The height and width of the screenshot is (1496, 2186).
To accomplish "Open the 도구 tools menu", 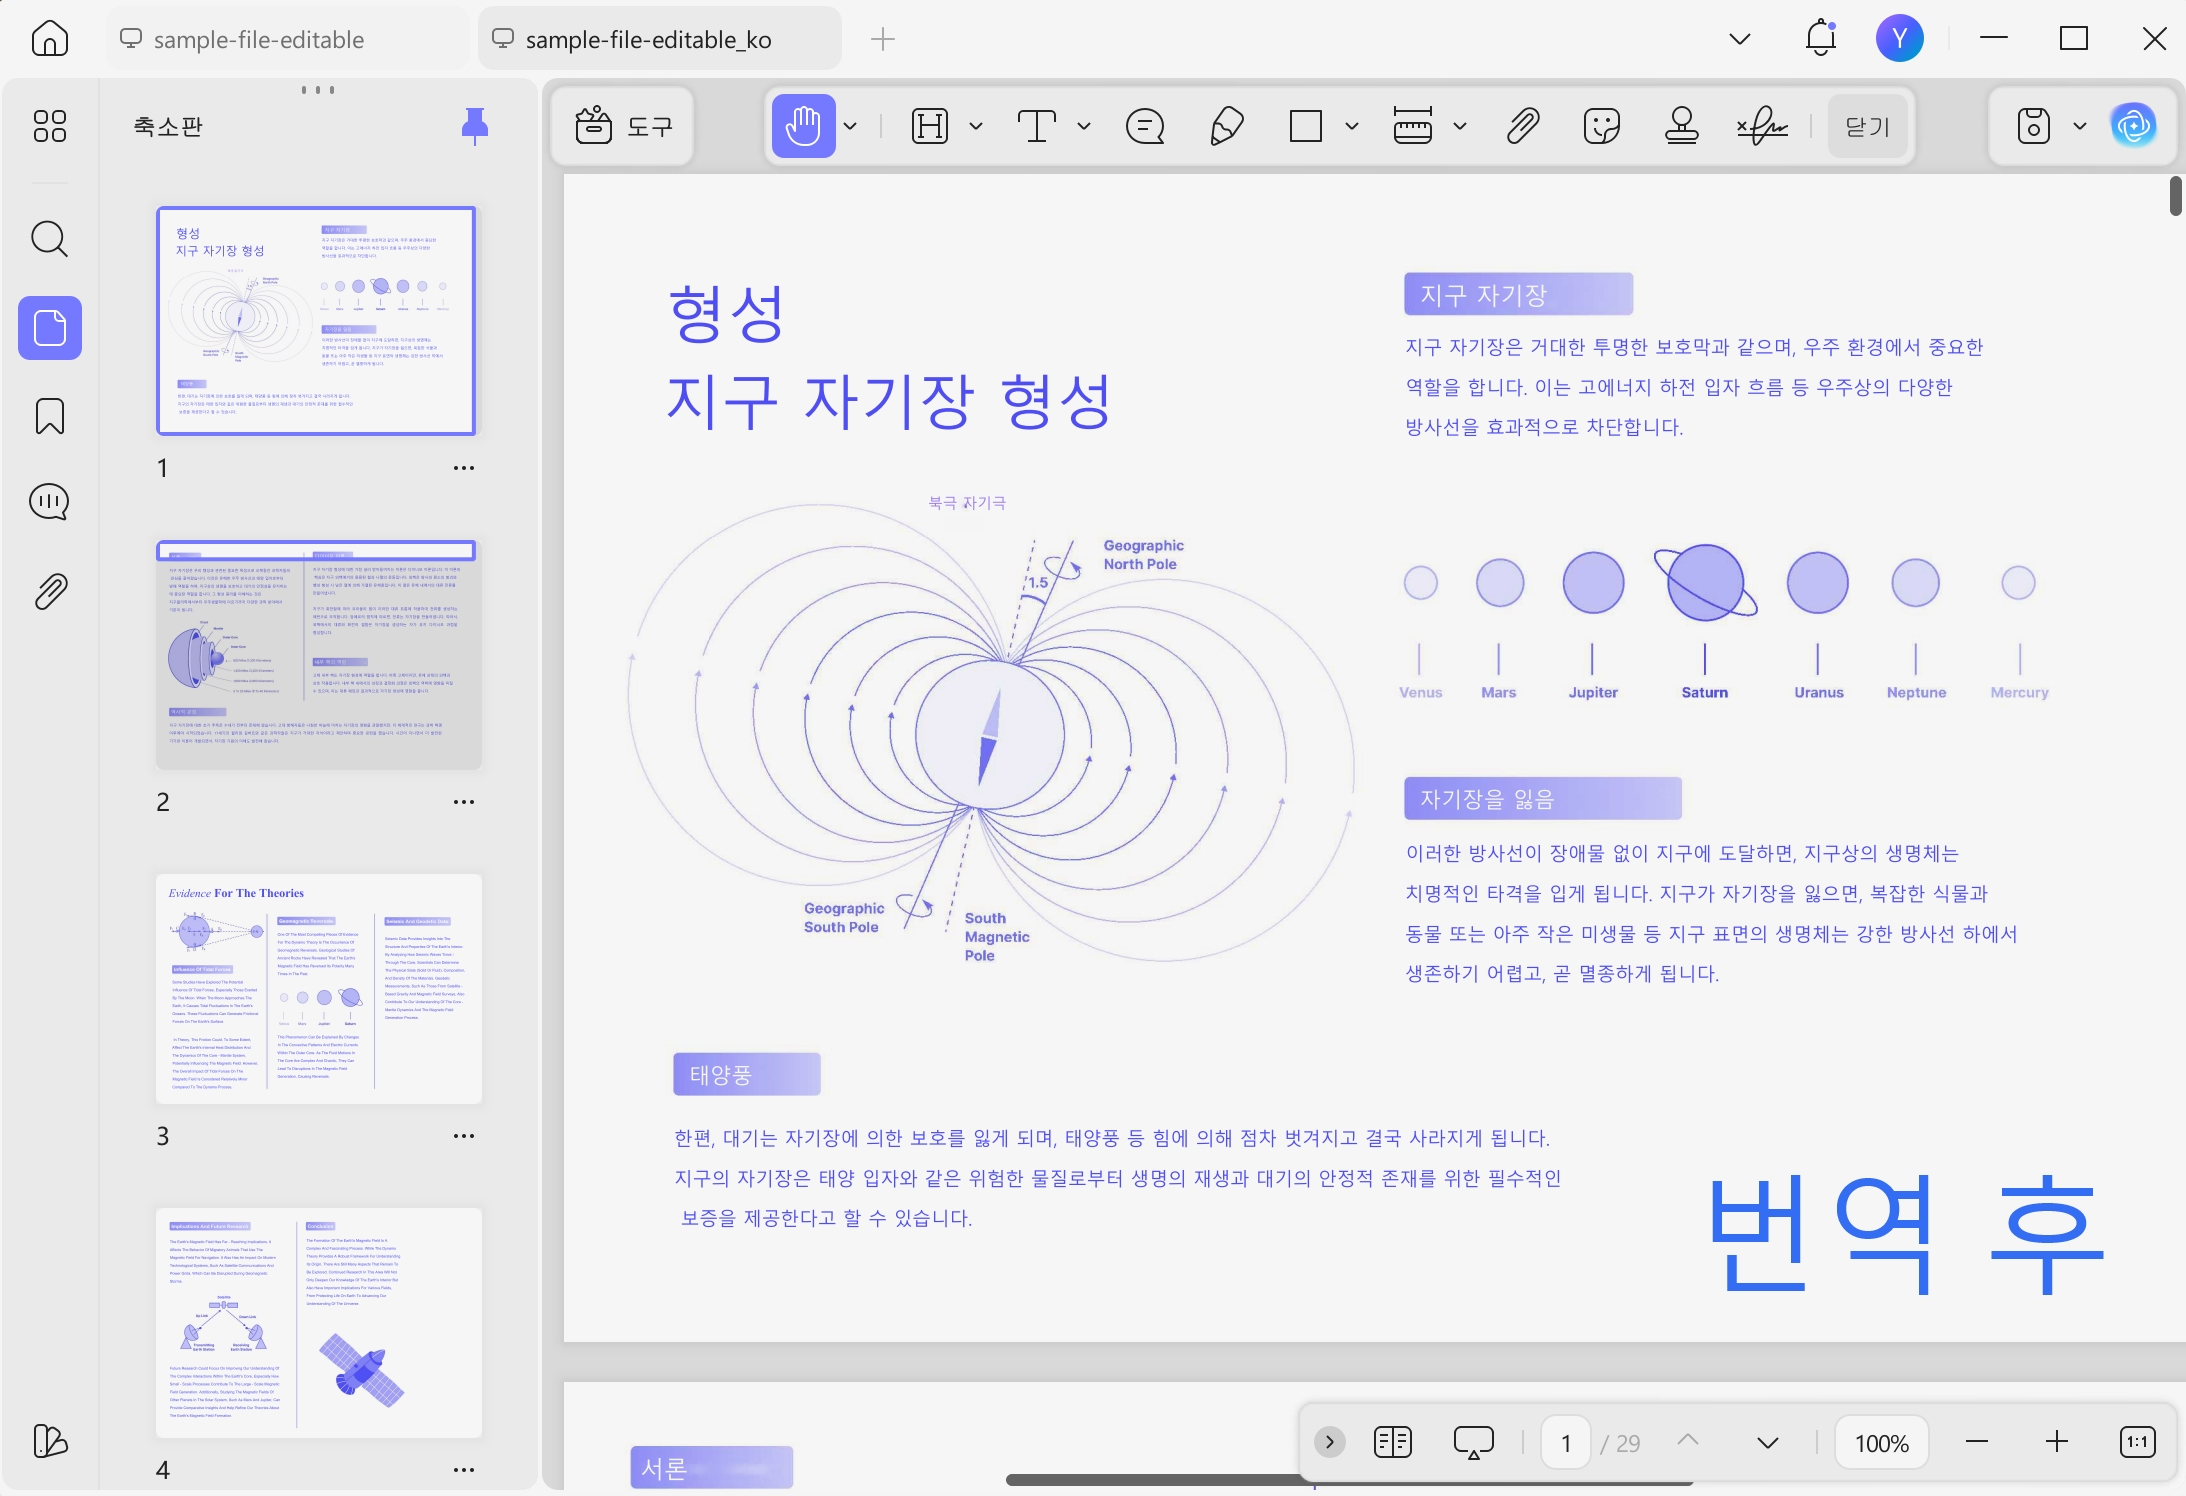I will click(623, 126).
